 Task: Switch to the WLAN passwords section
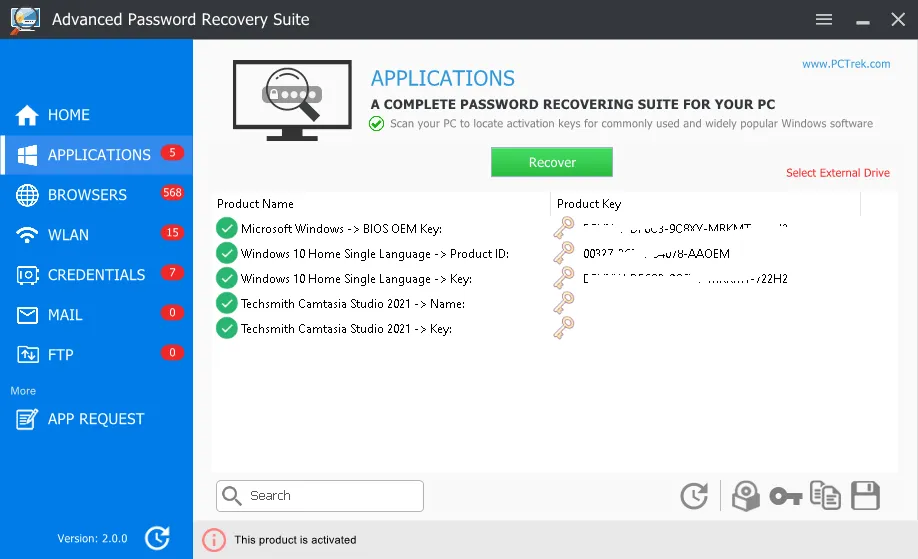click(x=68, y=235)
